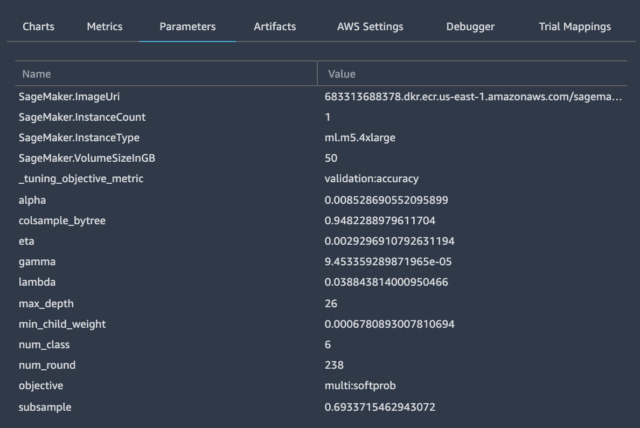Click the multi:softprob objective value
Screen dimensions: 640x428
(360, 386)
